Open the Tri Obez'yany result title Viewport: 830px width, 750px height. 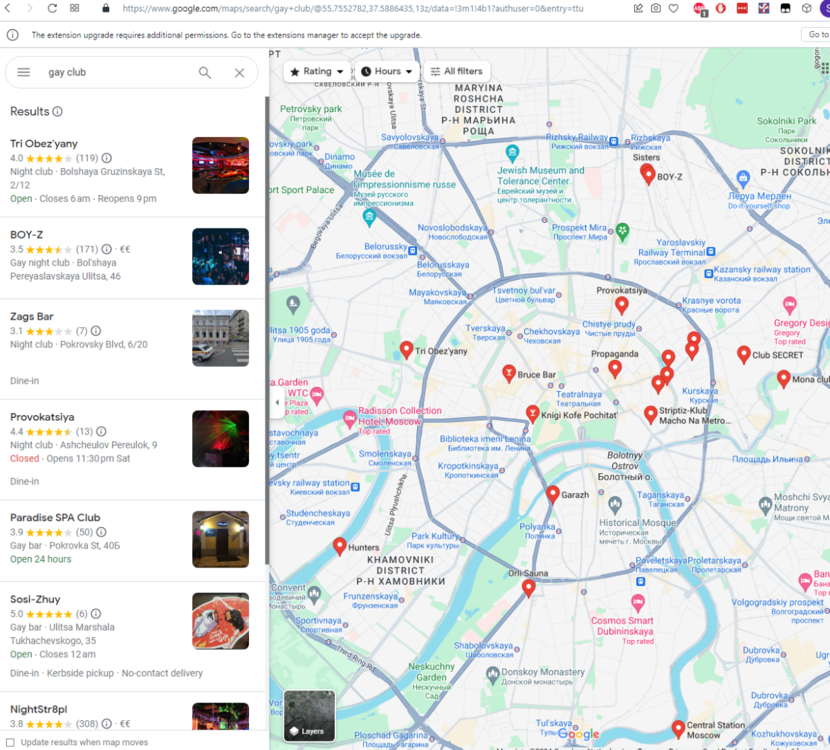pyautogui.click(x=44, y=143)
